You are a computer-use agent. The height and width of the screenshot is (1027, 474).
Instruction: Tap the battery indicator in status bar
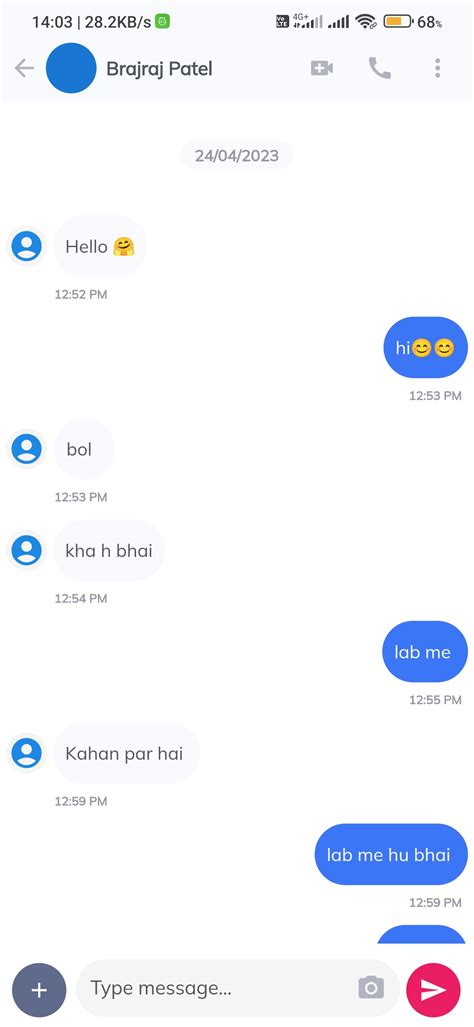pyautogui.click(x=397, y=22)
